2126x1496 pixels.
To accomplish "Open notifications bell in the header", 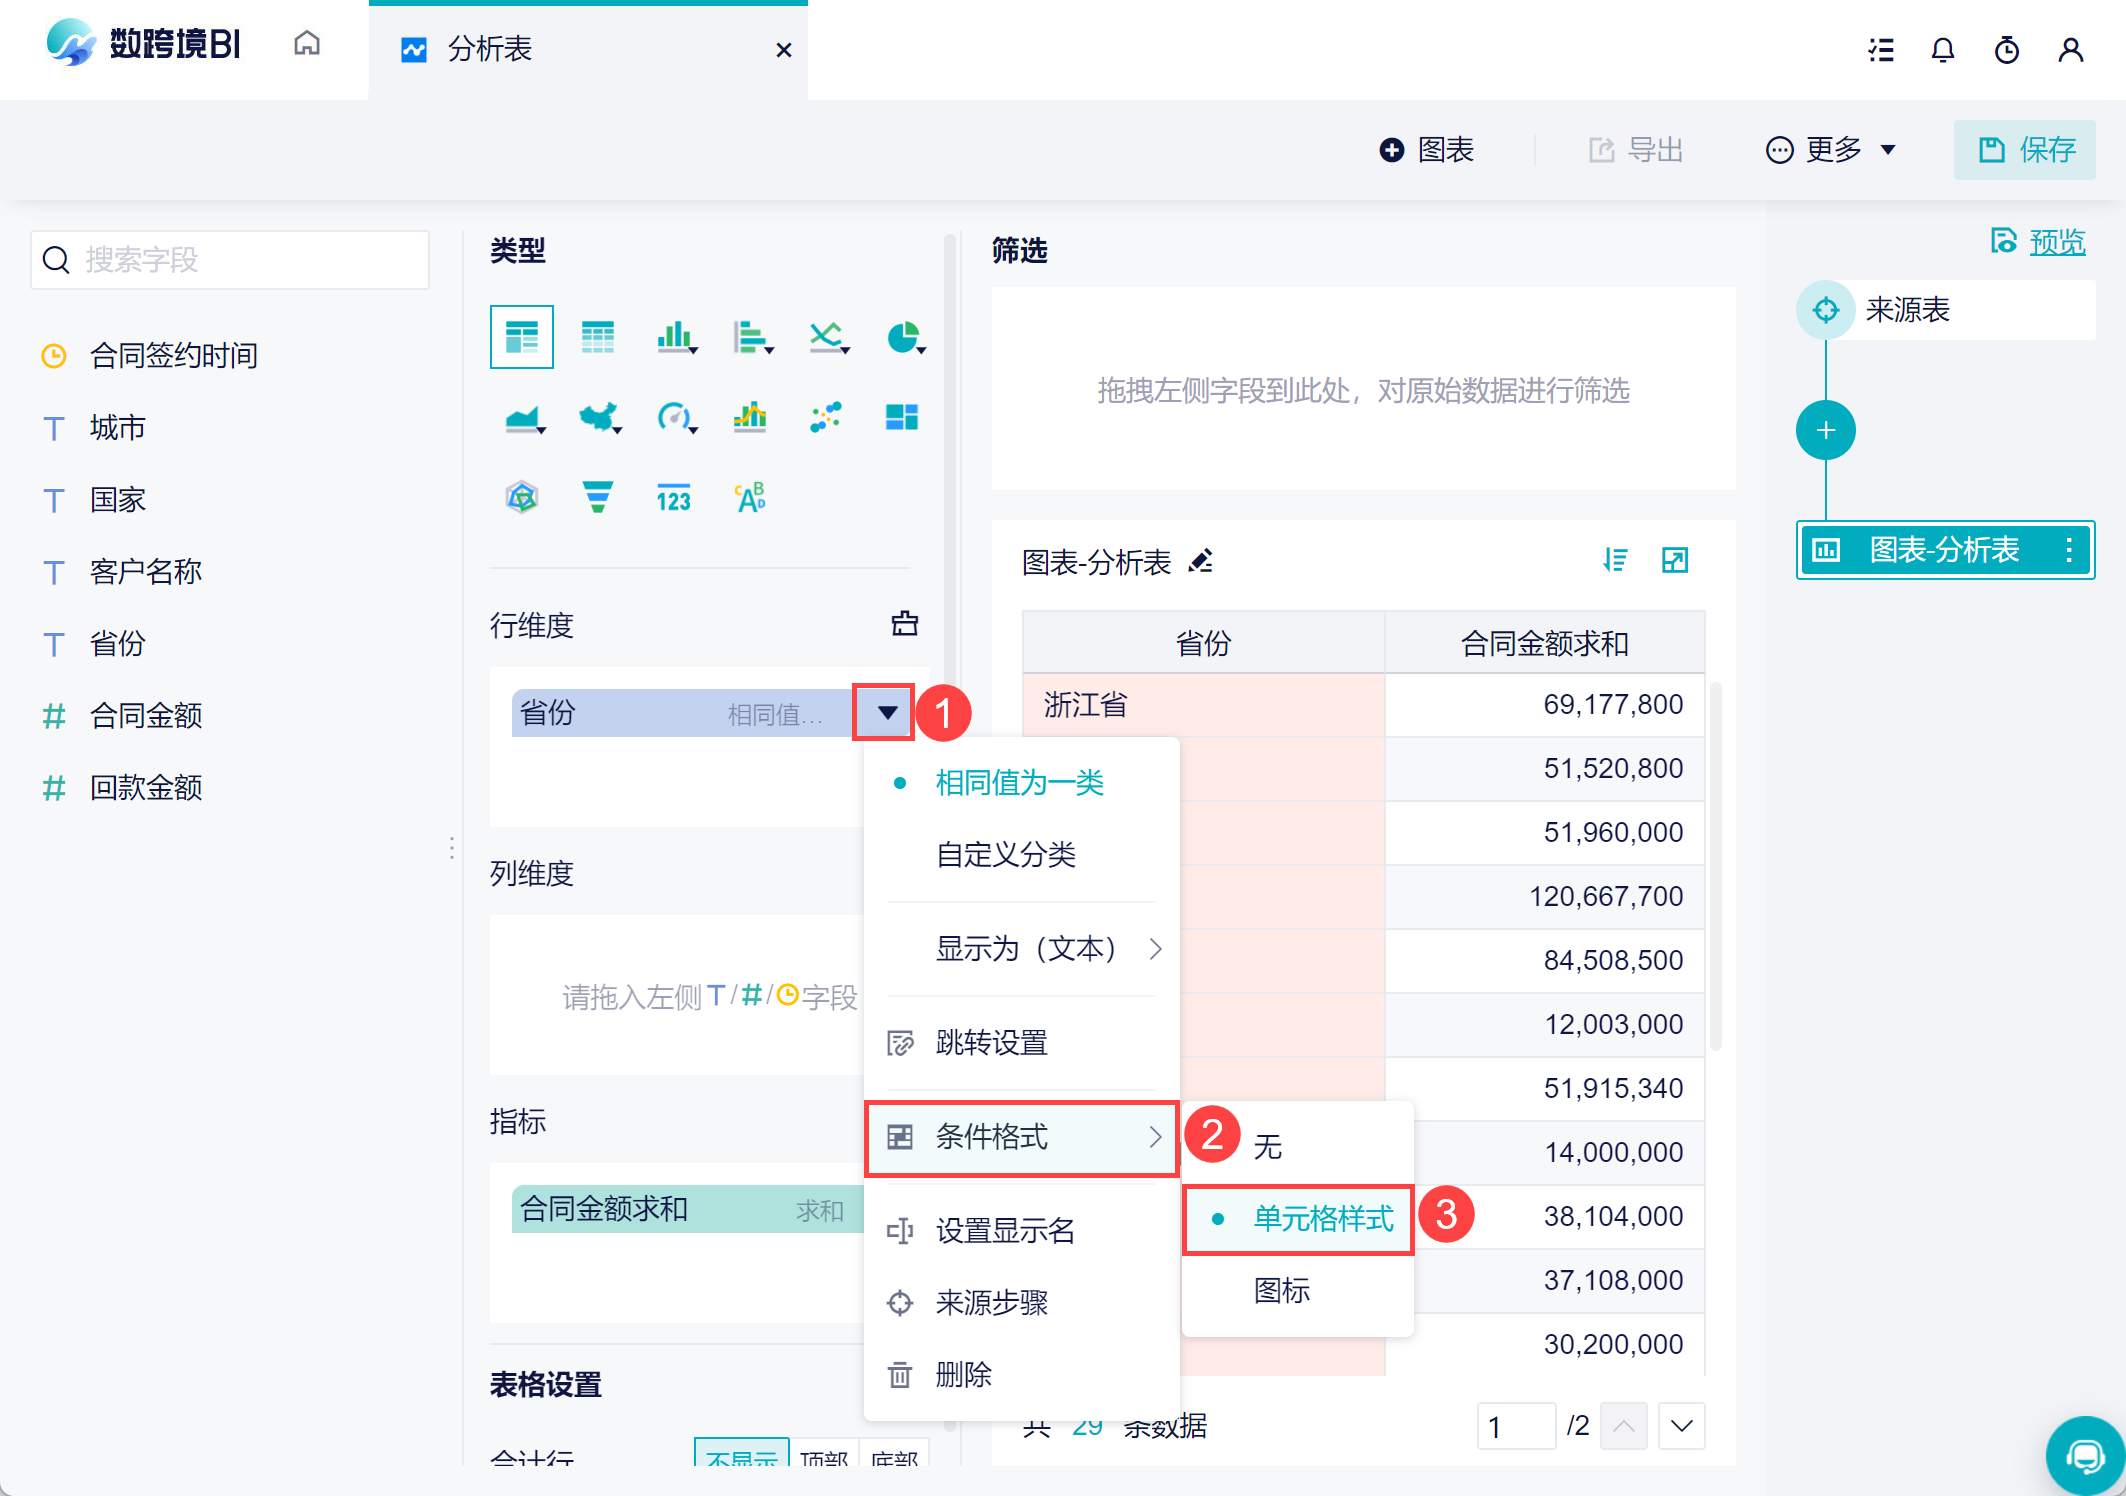I will tap(1942, 50).
